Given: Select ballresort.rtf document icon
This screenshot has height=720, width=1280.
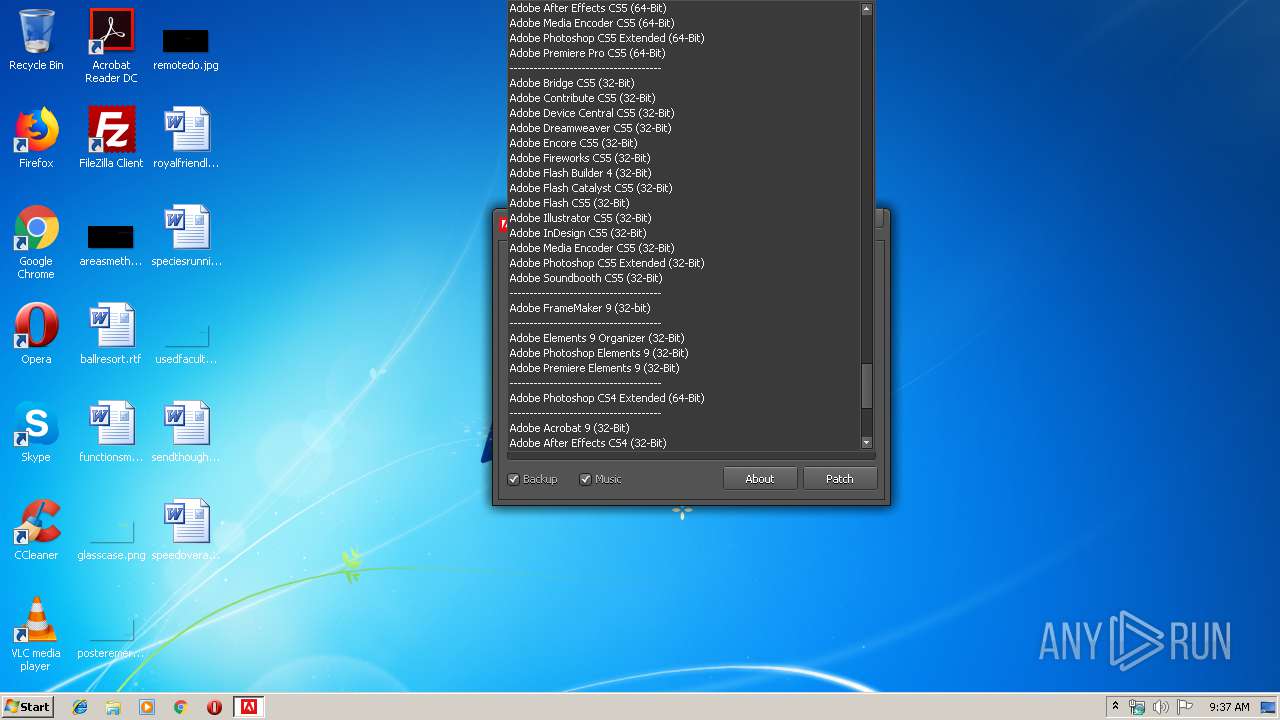Looking at the screenshot, I should pos(111,334).
